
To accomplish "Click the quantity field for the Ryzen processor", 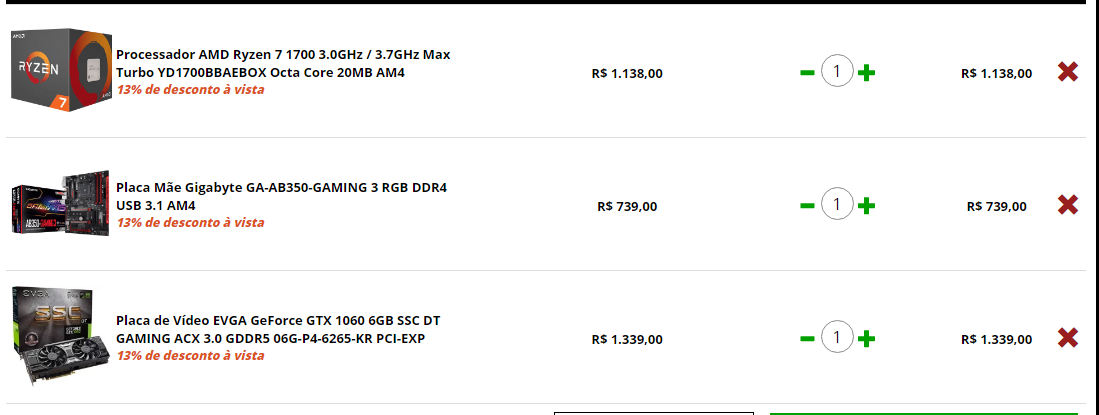I will [x=837, y=72].
